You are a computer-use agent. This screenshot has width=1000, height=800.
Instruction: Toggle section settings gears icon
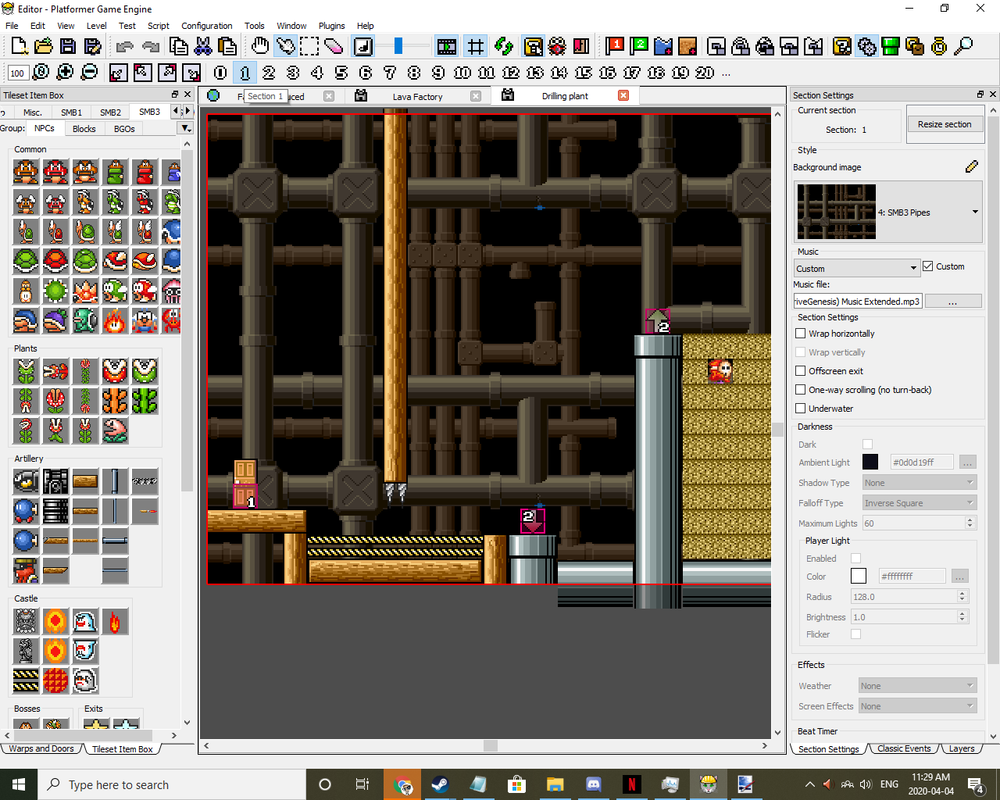point(866,46)
